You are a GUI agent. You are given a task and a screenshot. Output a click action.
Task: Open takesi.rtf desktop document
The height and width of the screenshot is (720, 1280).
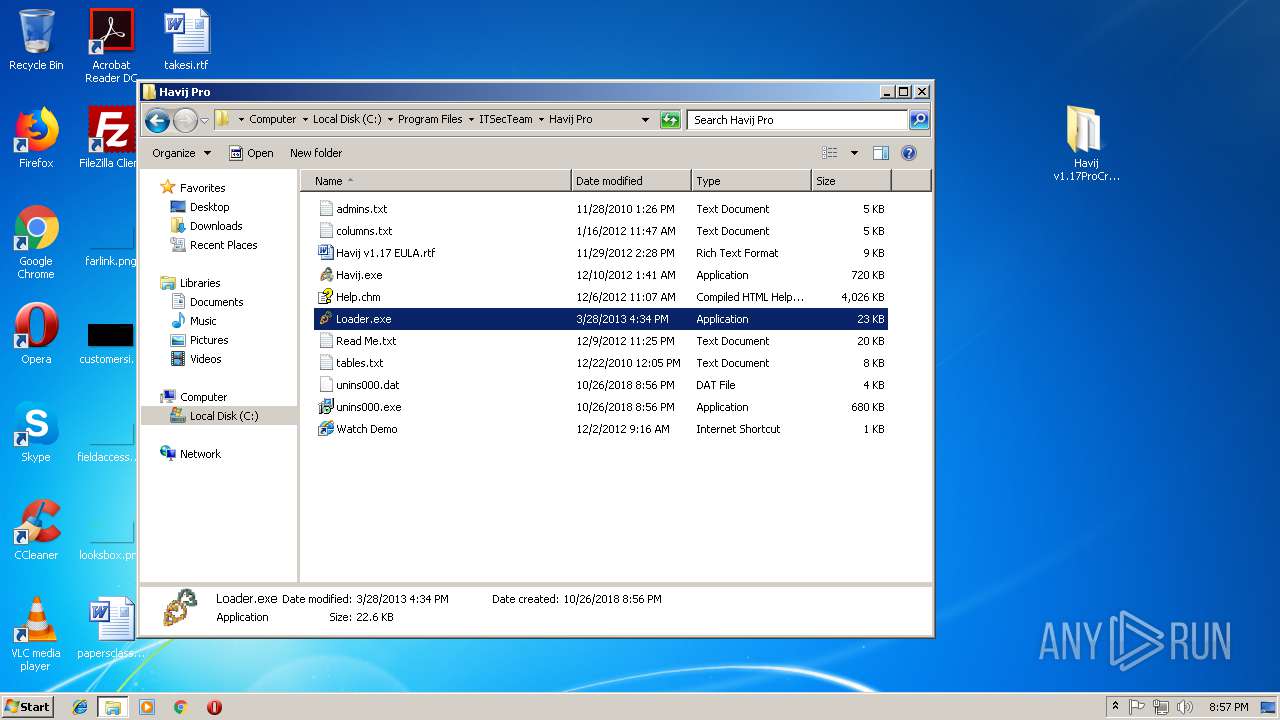[x=186, y=40]
